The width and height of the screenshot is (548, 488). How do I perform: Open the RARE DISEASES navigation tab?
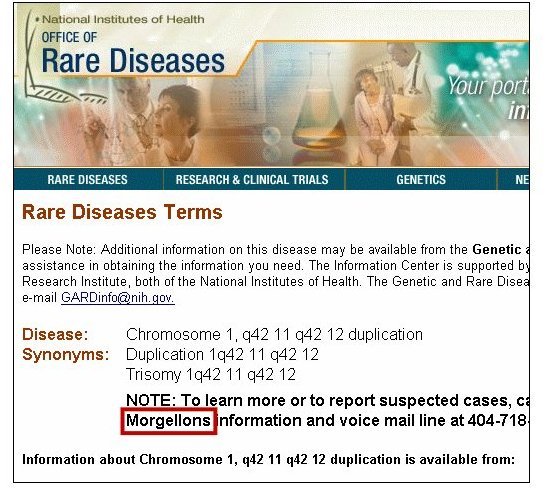[x=88, y=179]
